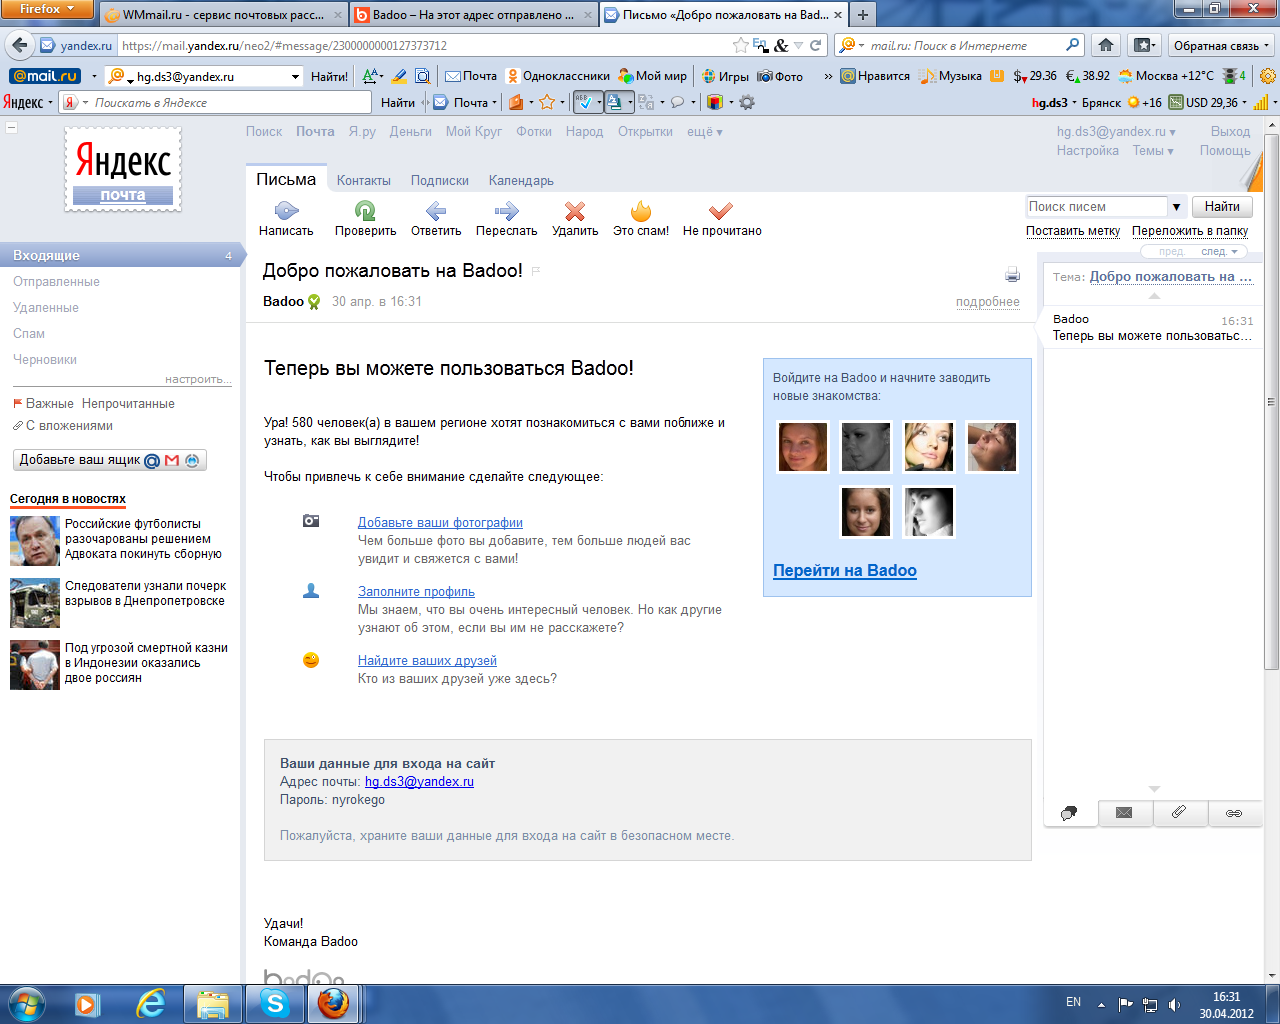
Task: Click the Firefox home button
Action: click(x=1106, y=45)
